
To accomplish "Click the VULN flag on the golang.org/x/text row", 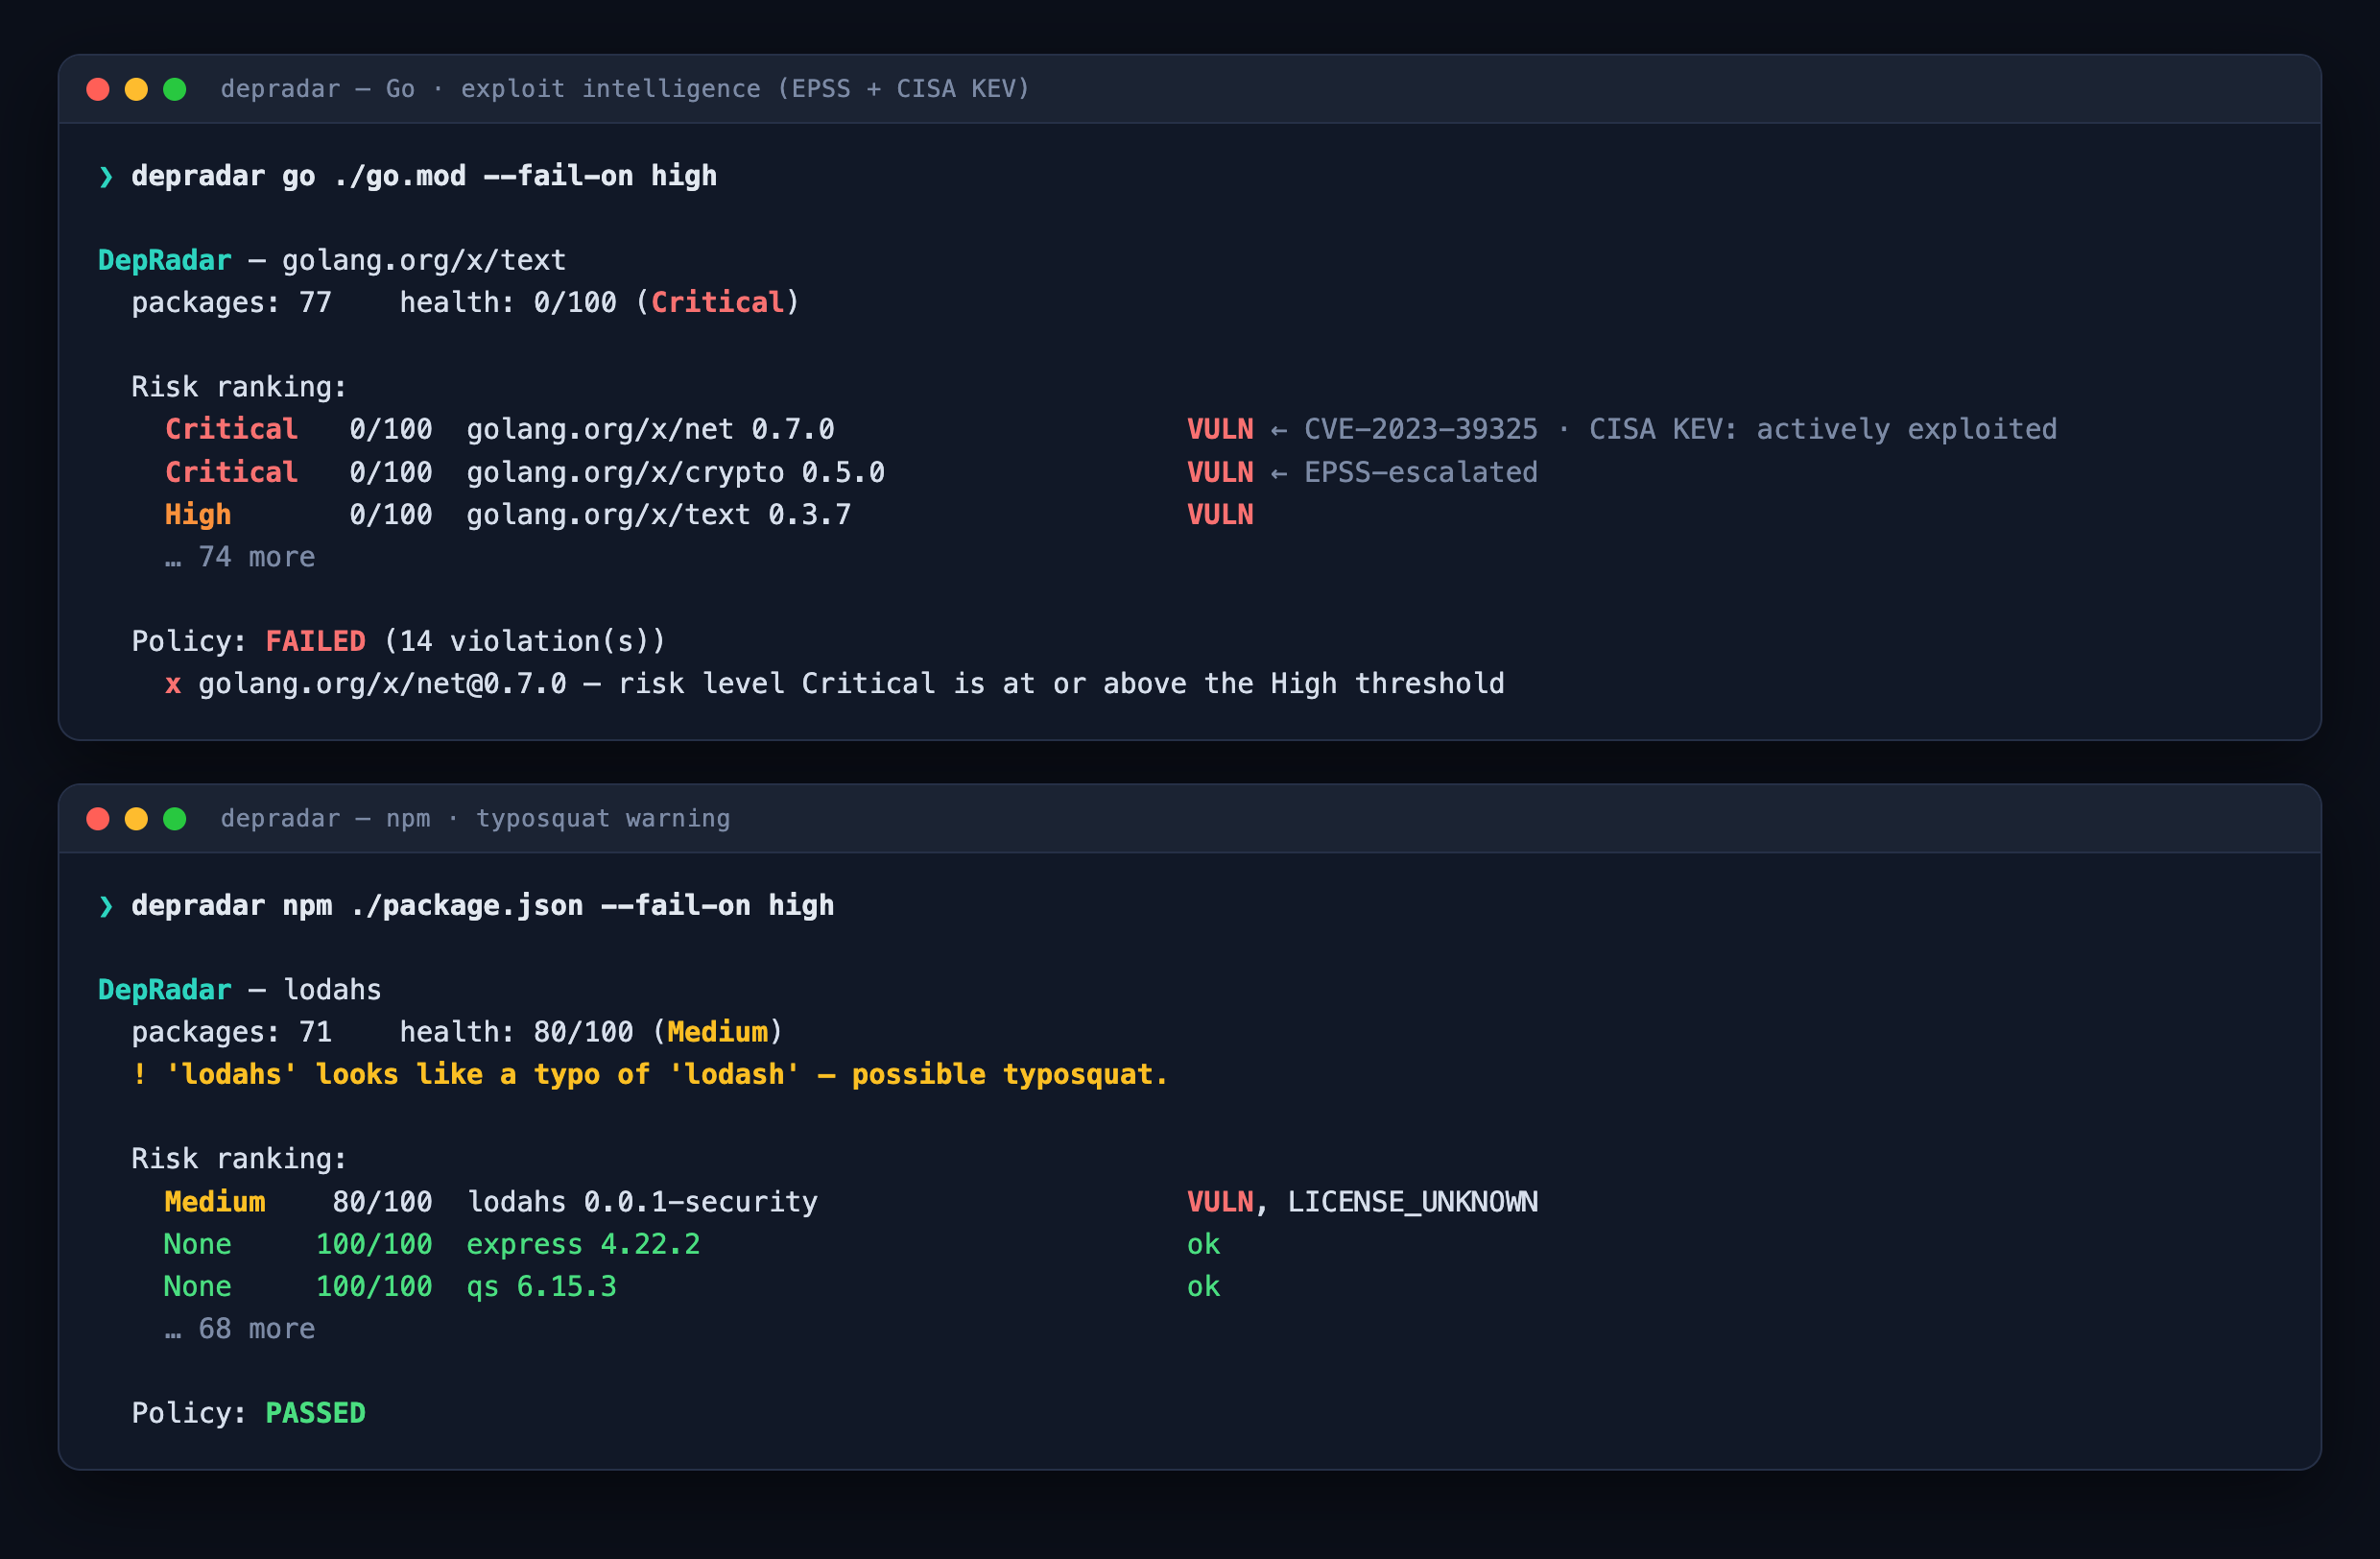I will [x=1220, y=515].
